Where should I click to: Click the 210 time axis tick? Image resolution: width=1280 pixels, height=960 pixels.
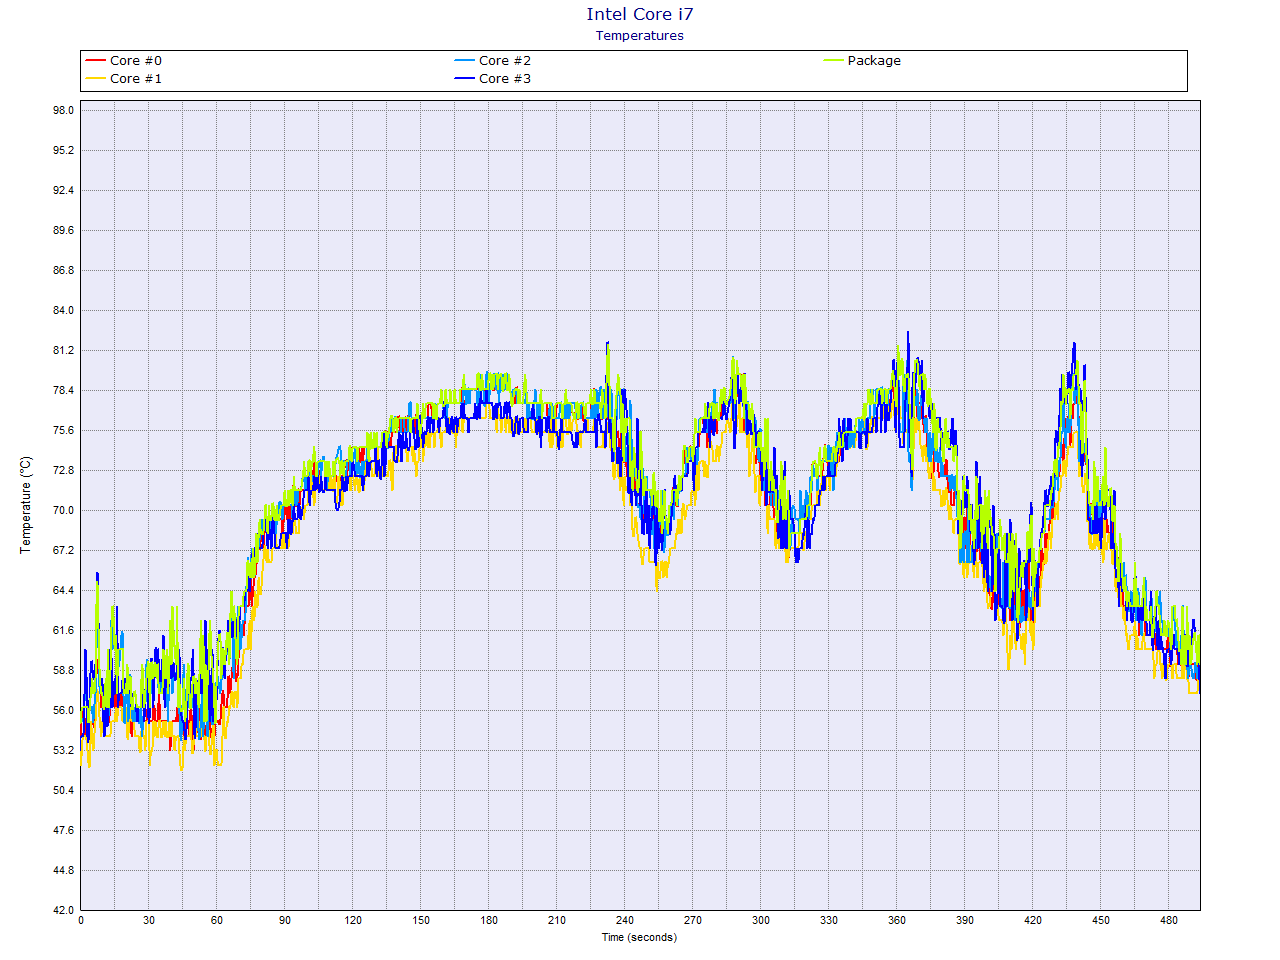(557, 920)
